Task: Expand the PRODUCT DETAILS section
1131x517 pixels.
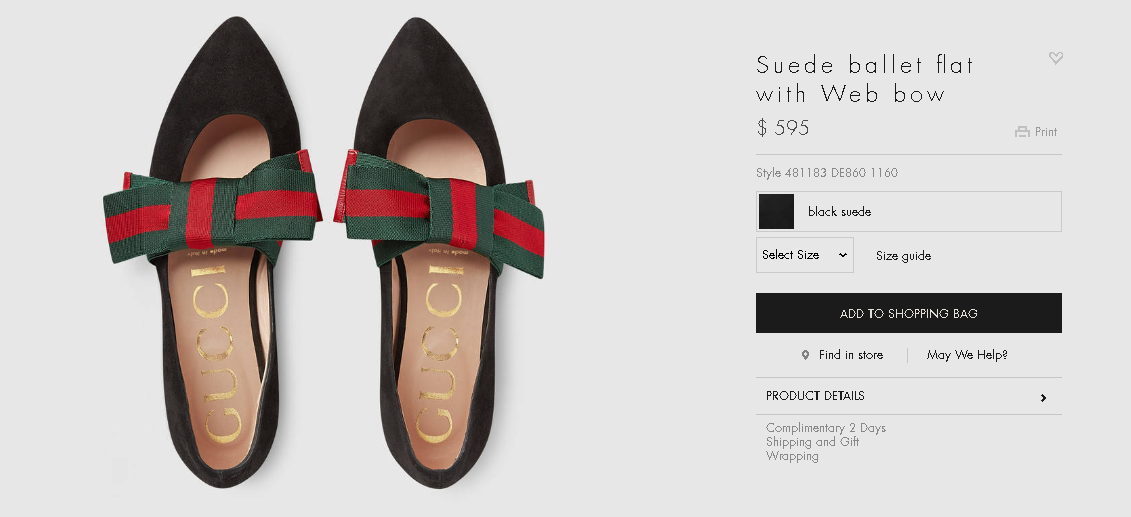Action: pyautogui.click(x=909, y=396)
